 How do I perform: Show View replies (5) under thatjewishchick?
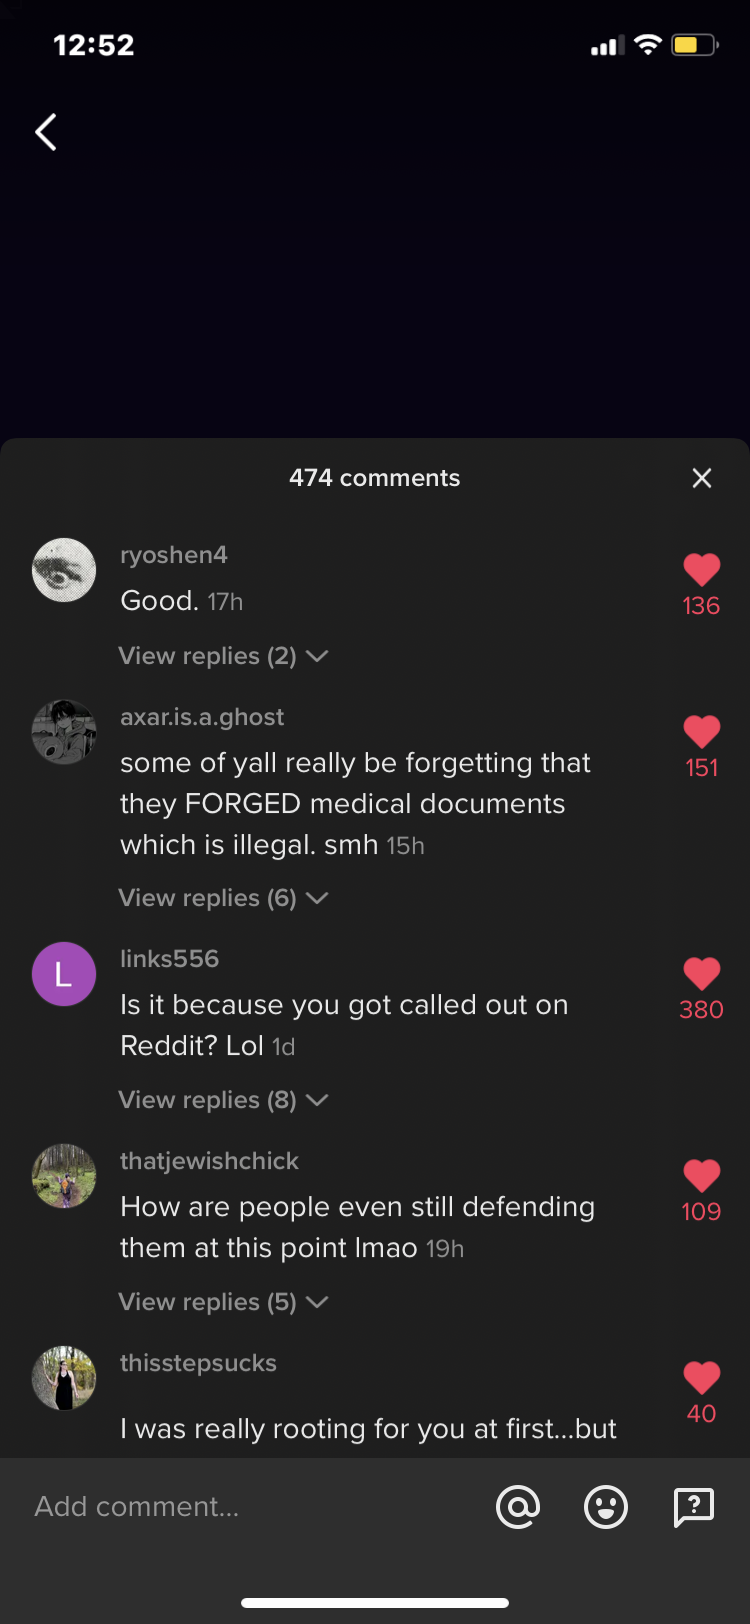pos(224,1302)
